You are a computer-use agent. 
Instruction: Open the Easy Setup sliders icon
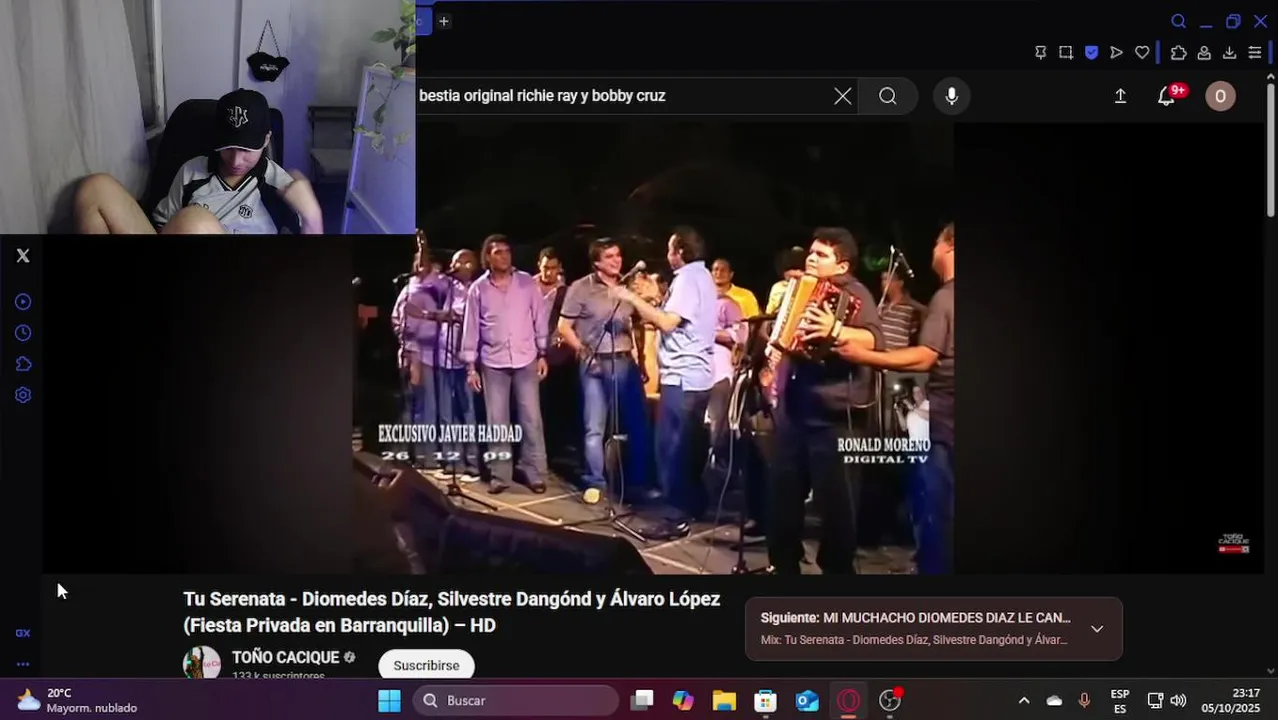tap(1255, 53)
